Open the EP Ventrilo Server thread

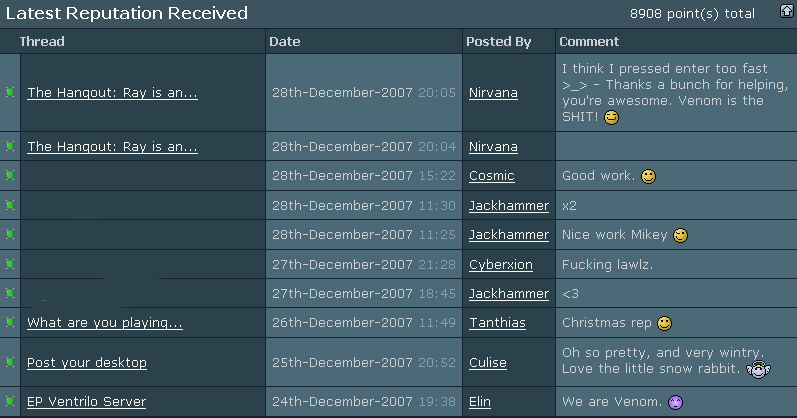(86, 402)
